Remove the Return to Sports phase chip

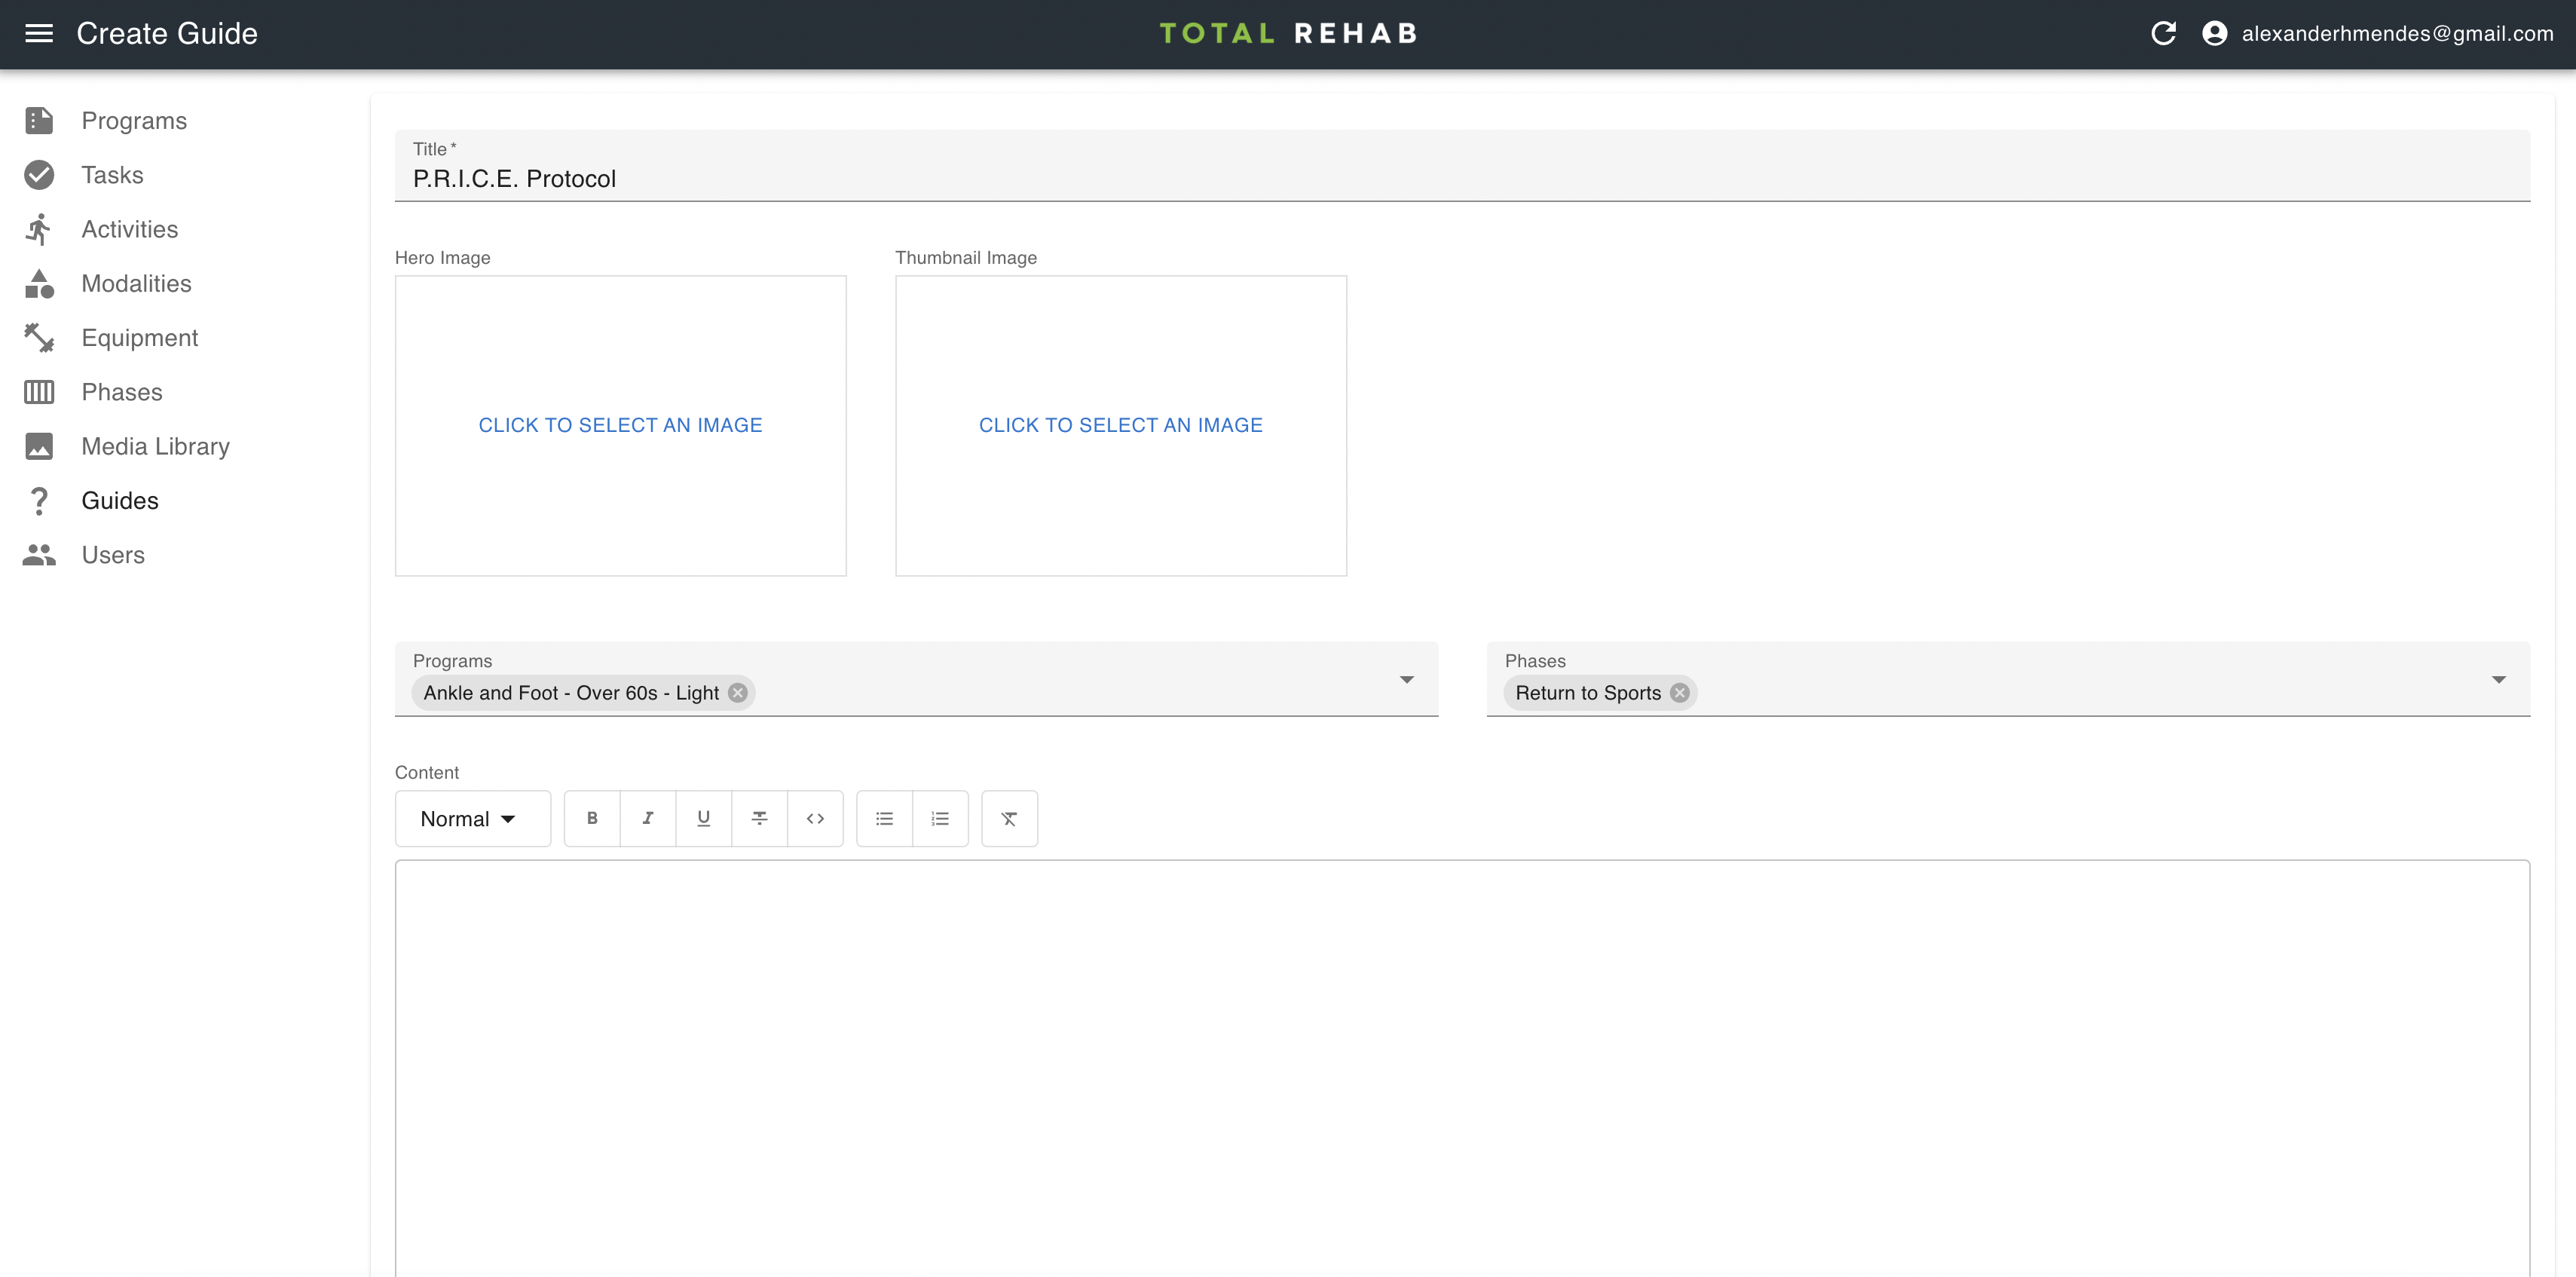click(x=1680, y=692)
